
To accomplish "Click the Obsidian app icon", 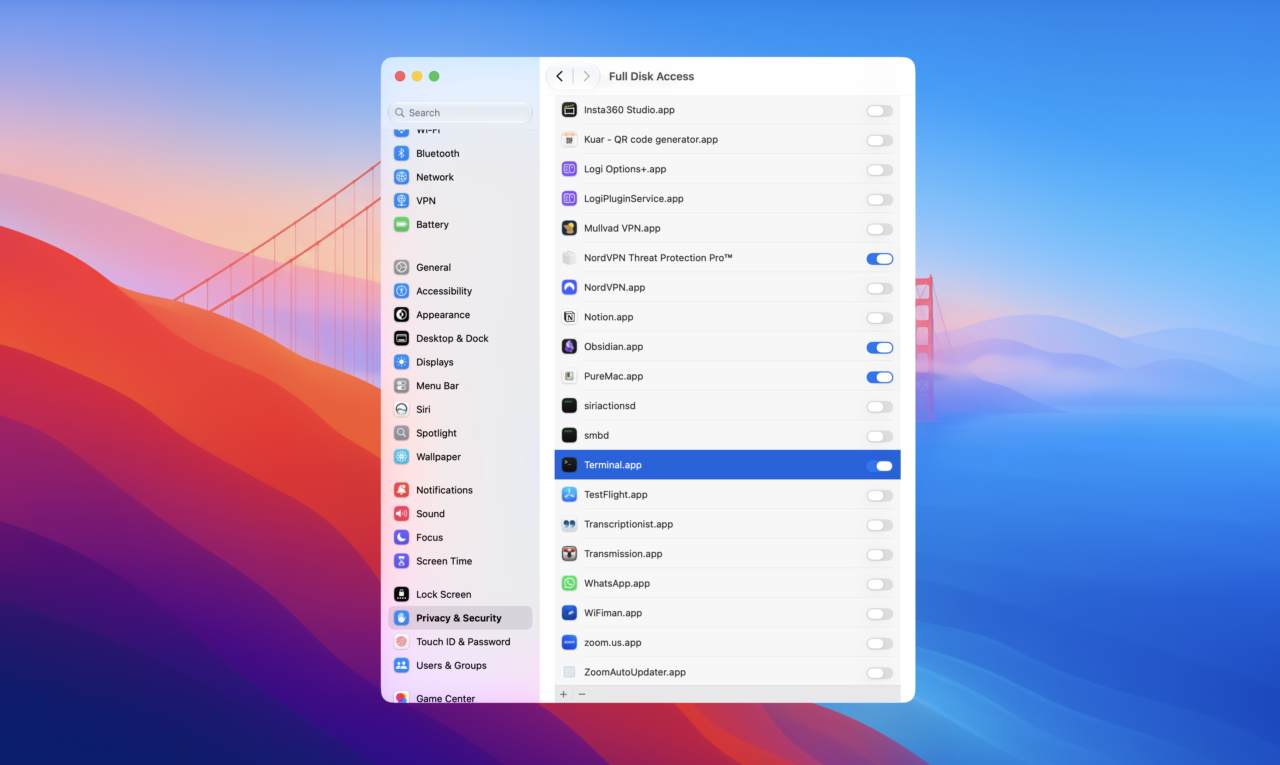I will tap(569, 347).
